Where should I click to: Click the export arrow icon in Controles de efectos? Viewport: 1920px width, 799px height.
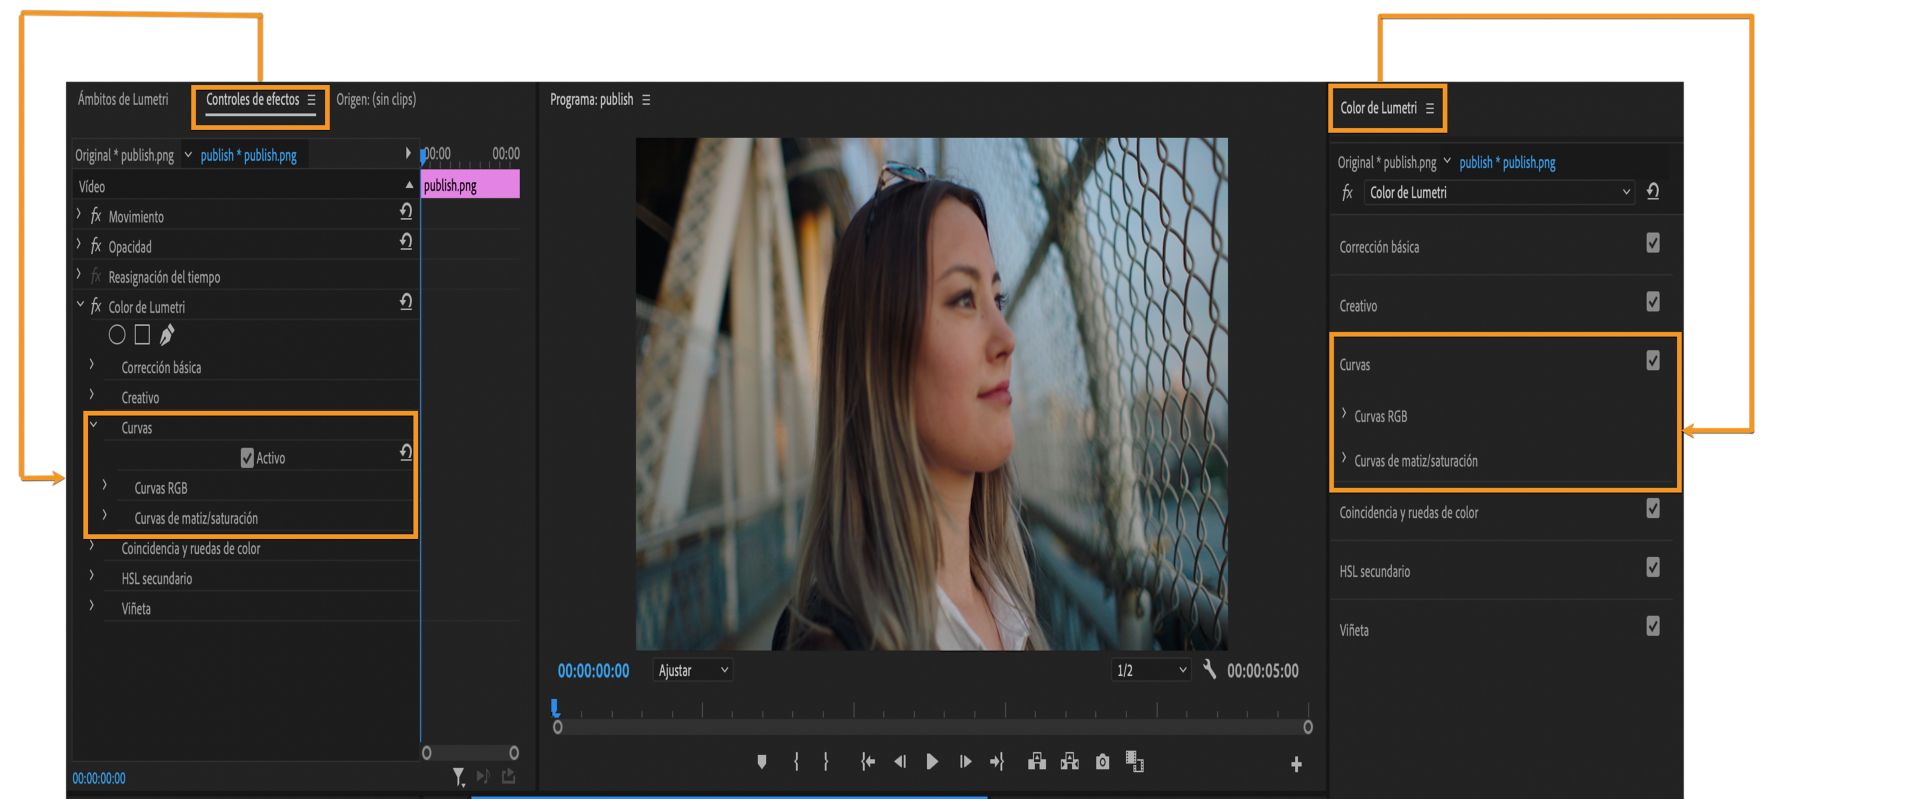pyautogui.click(x=509, y=776)
